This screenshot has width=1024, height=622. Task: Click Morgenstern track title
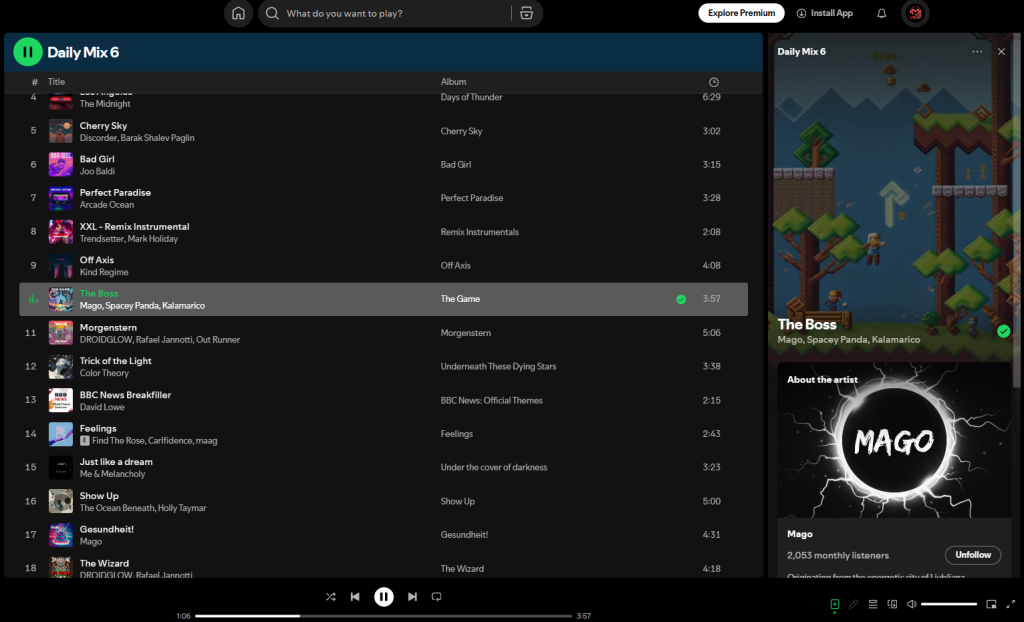point(108,327)
